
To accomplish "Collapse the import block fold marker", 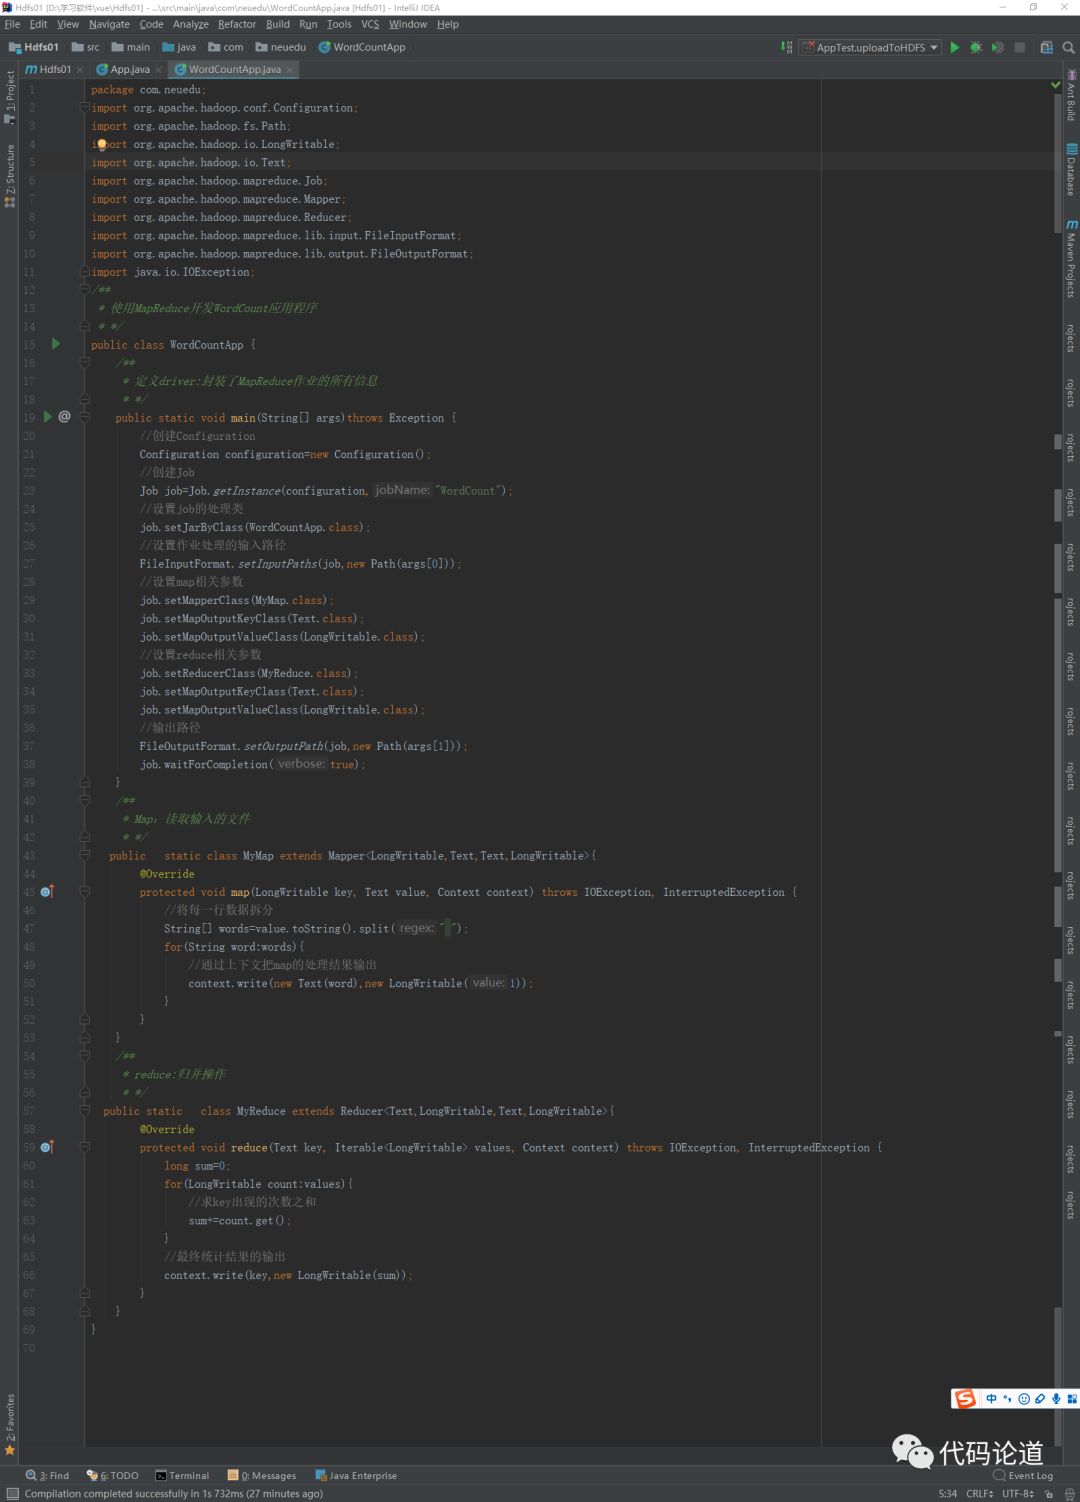I will pos(85,107).
